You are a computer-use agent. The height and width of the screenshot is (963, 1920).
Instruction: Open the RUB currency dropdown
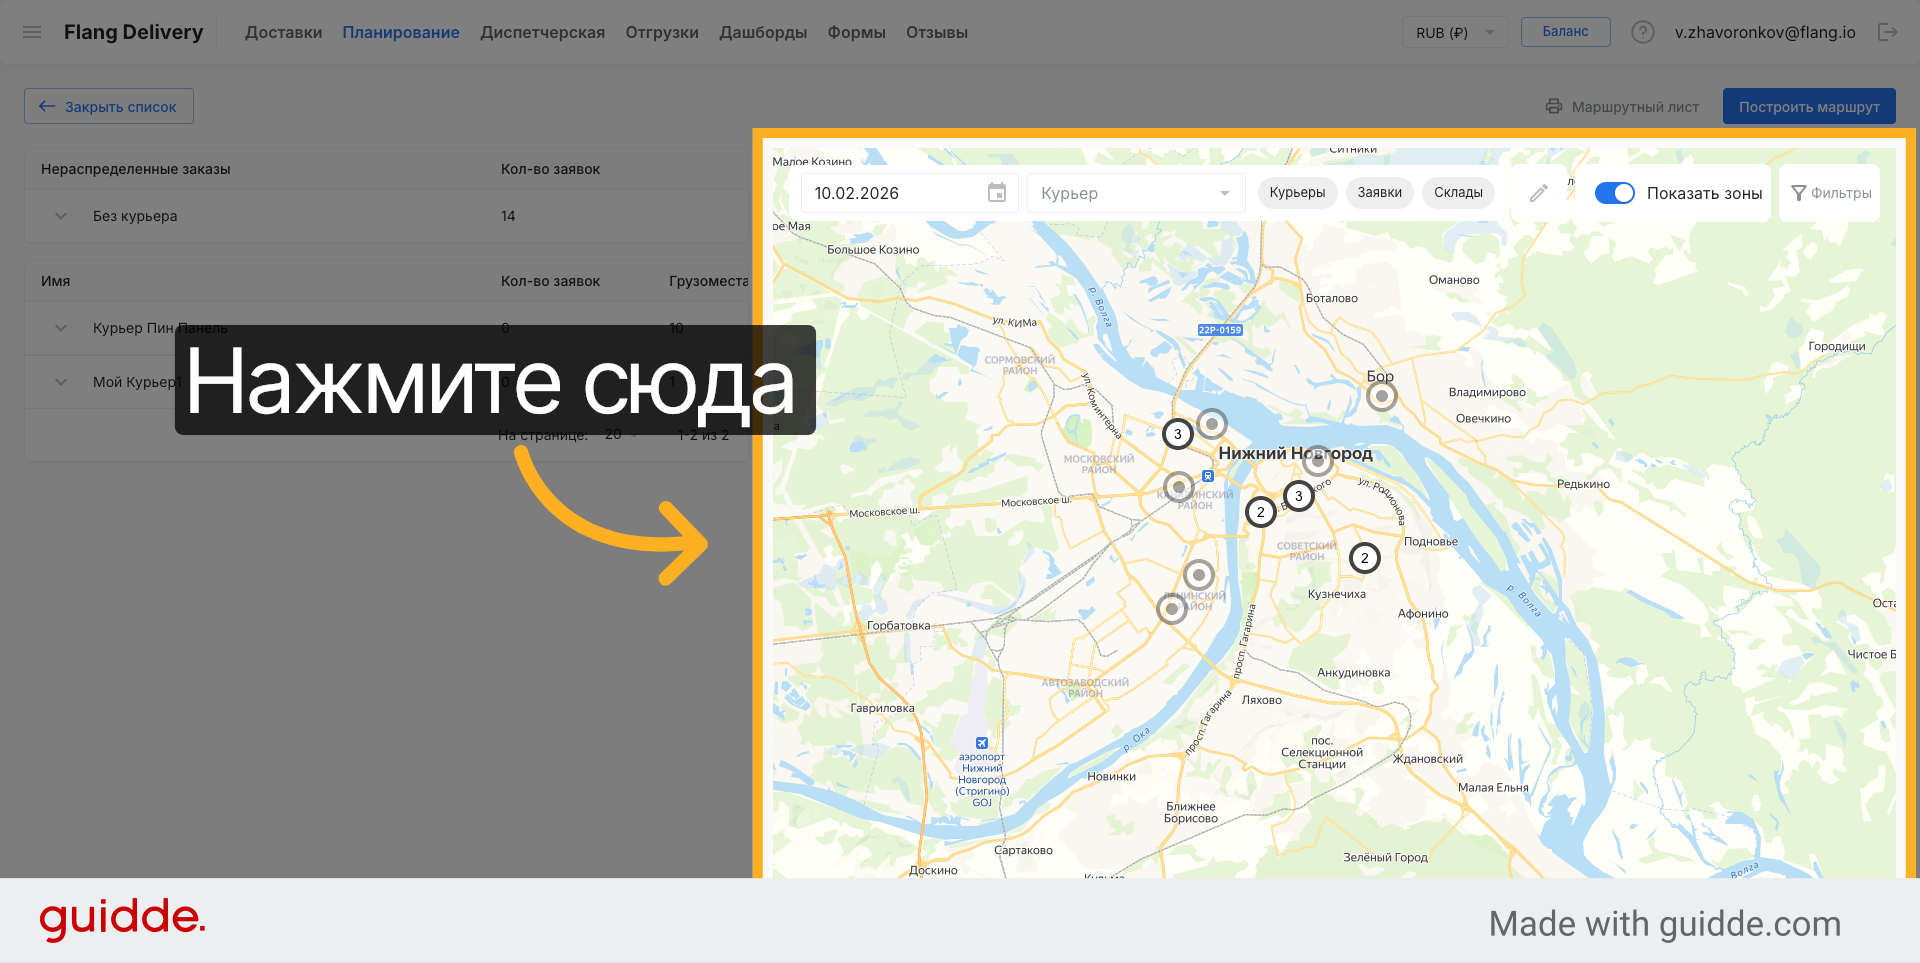(x=1454, y=31)
